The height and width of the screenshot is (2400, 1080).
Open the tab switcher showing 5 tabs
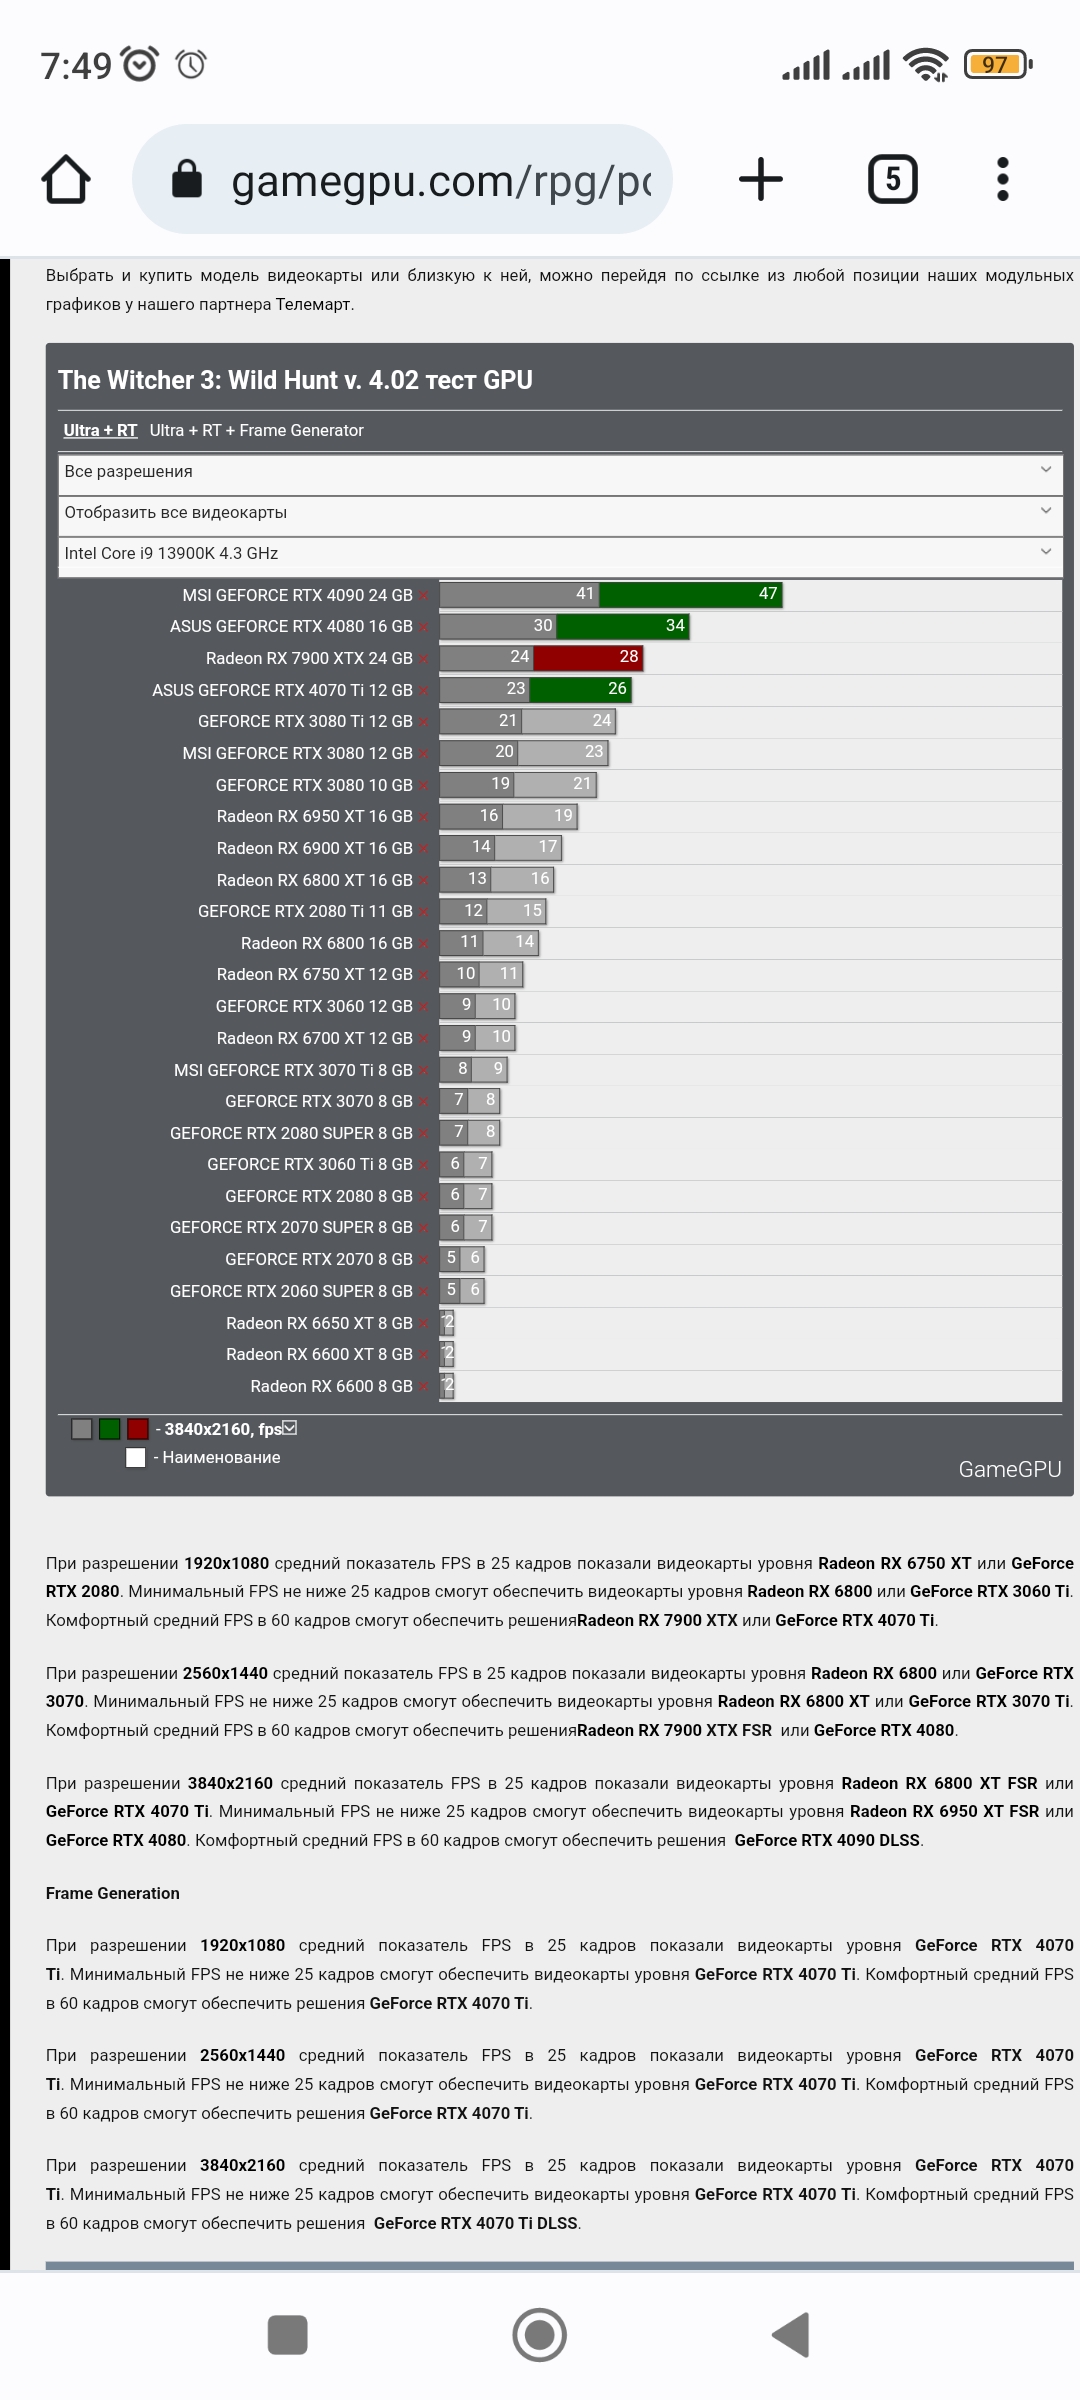[892, 180]
